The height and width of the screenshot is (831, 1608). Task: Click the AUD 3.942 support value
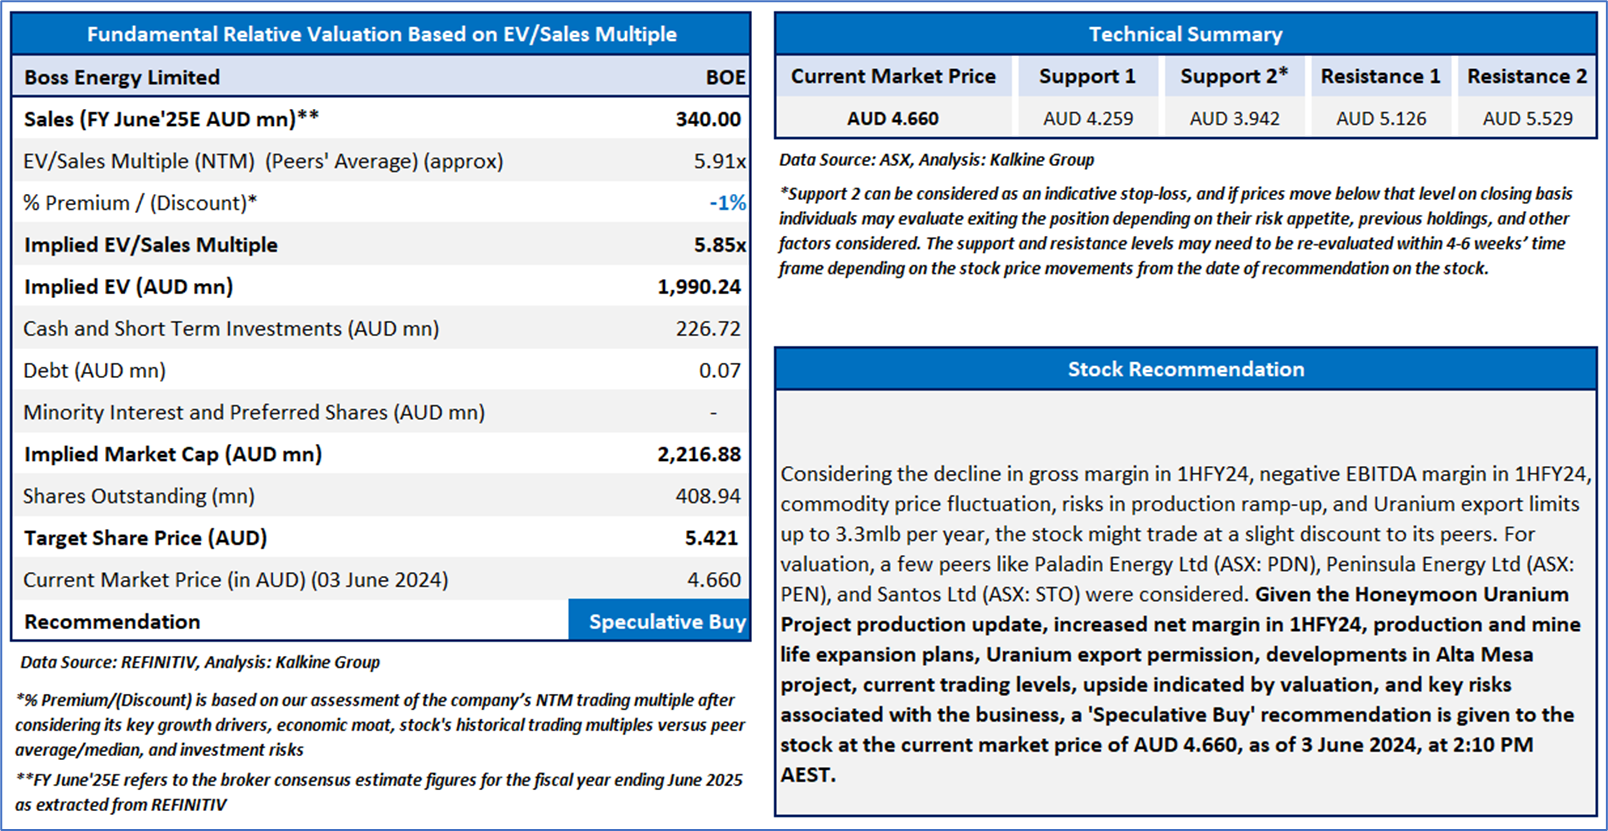tap(1234, 118)
